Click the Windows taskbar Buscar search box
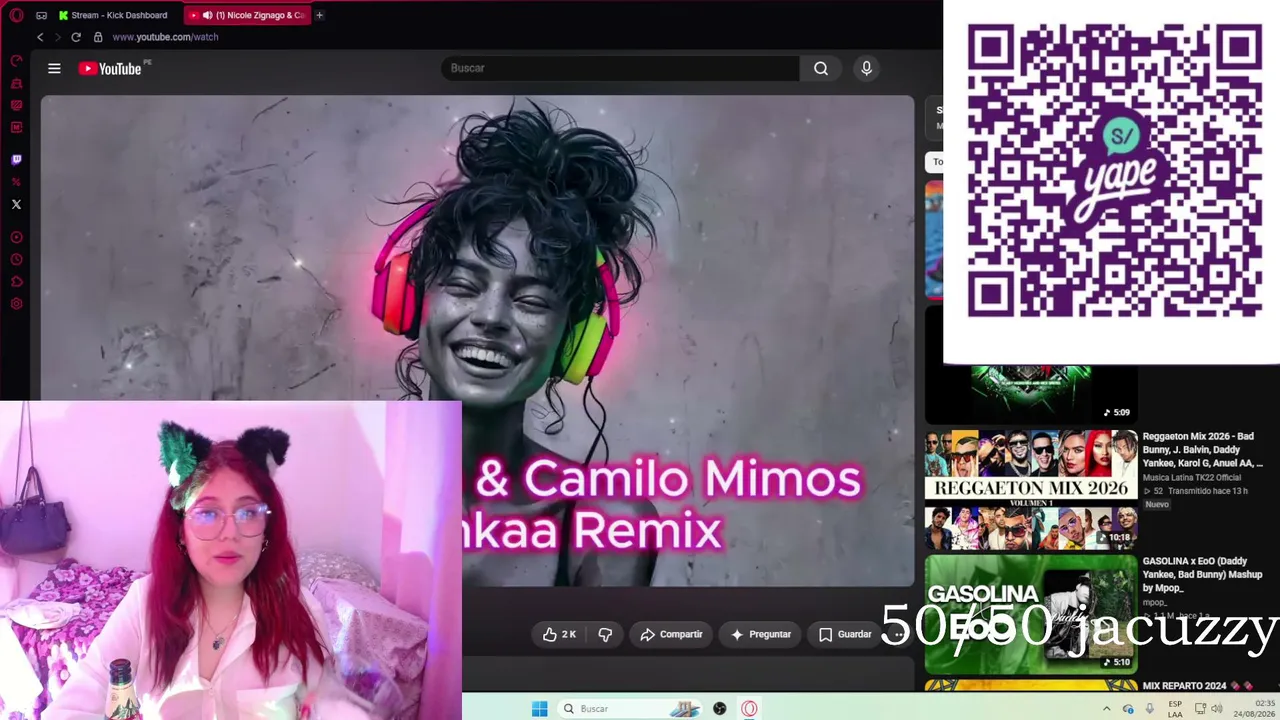The height and width of the screenshot is (720, 1280). click(x=630, y=709)
